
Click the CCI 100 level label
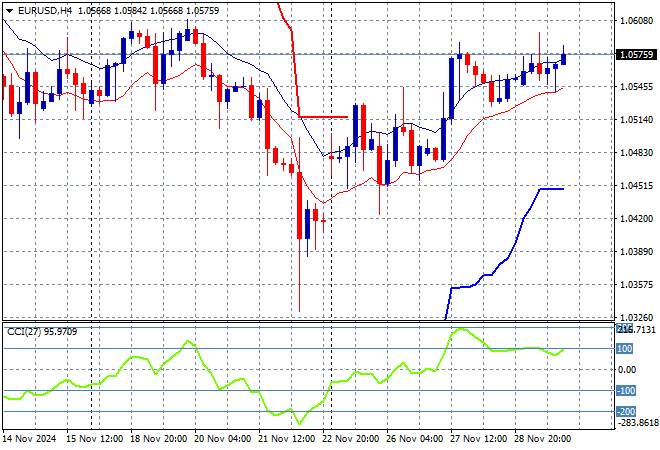point(625,349)
